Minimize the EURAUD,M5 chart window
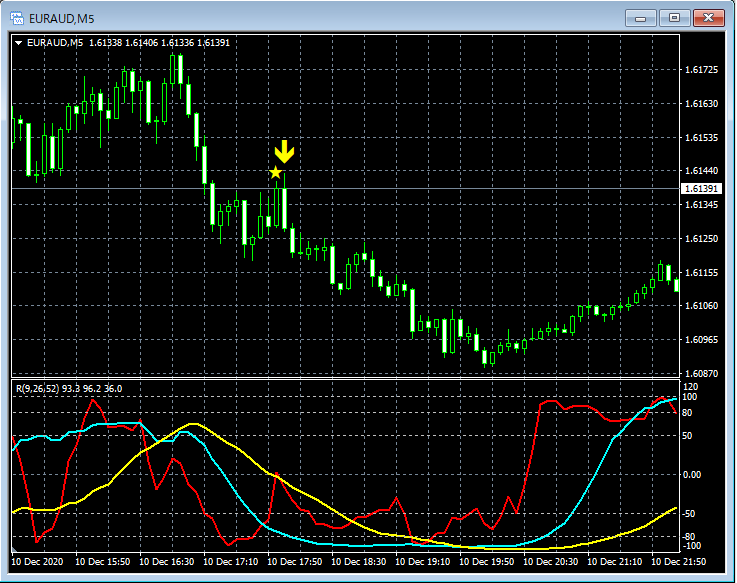Screen dimensions: 737x583 [641, 17]
